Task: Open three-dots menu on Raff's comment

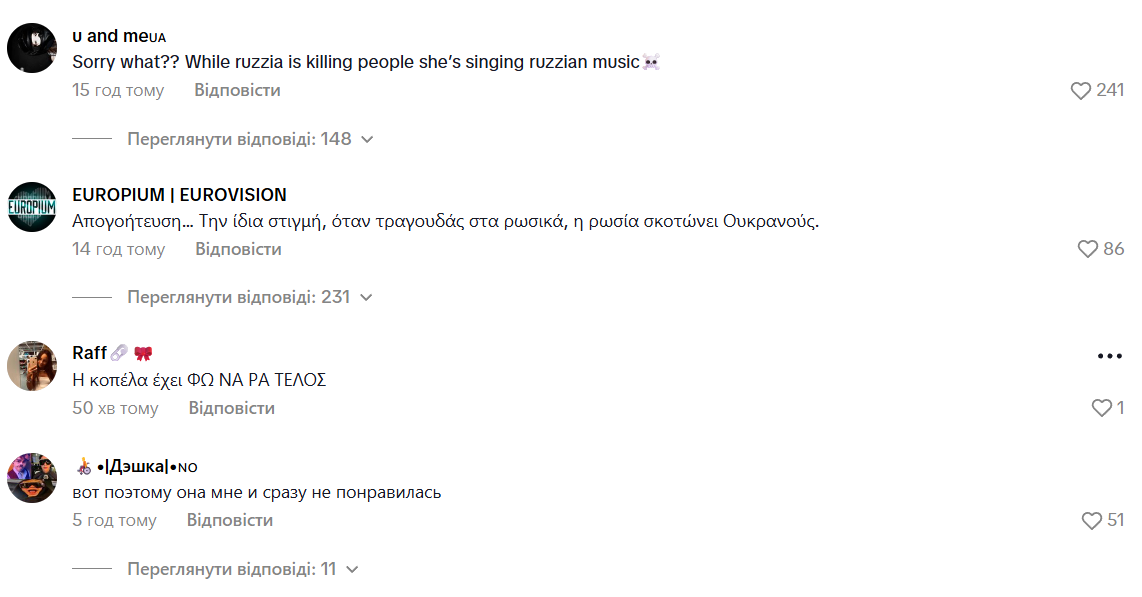Action: tap(1110, 356)
